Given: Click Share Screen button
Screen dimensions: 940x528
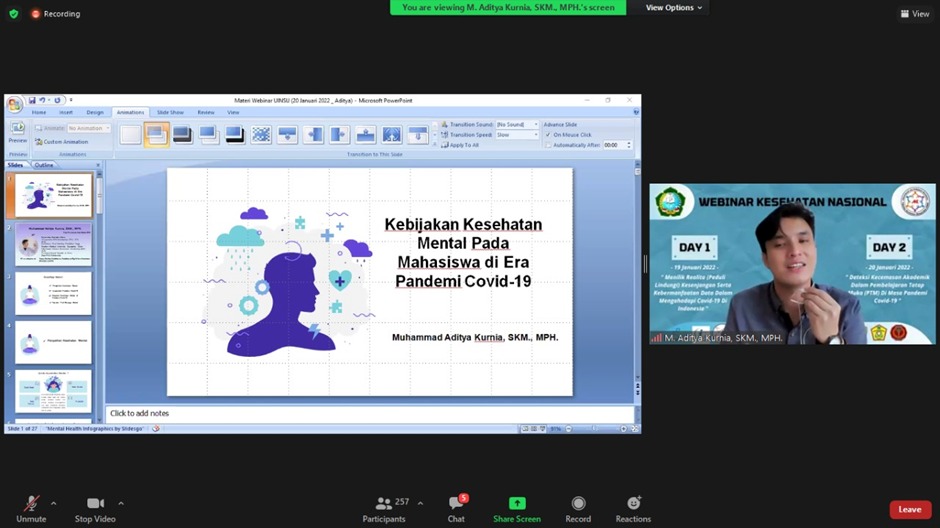Looking at the screenshot, I should [x=517, y=509].
